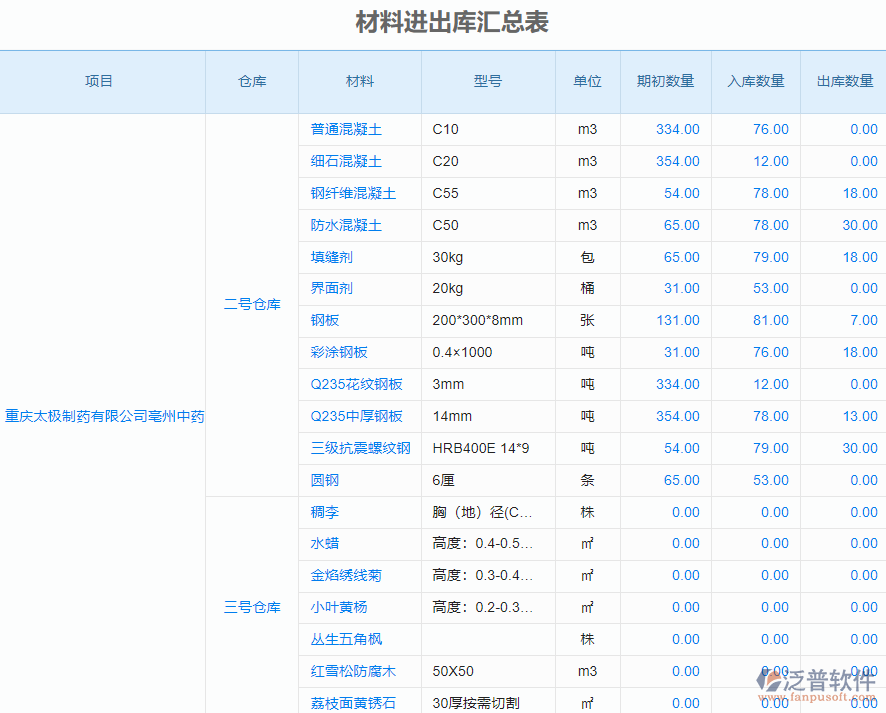The height and width of the screenshot is (713, 886).
Task: Open the 彩涂钢板 record
Action: [x=338, y=352]
